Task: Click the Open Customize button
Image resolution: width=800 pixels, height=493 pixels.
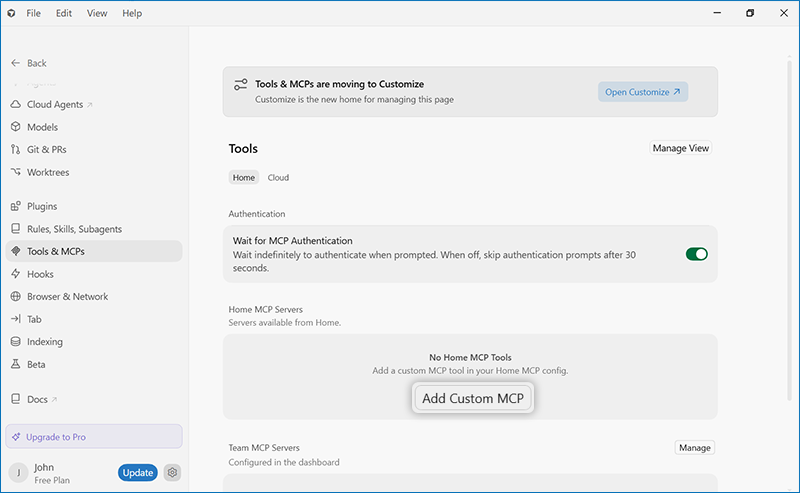Action: coord(643,92)
